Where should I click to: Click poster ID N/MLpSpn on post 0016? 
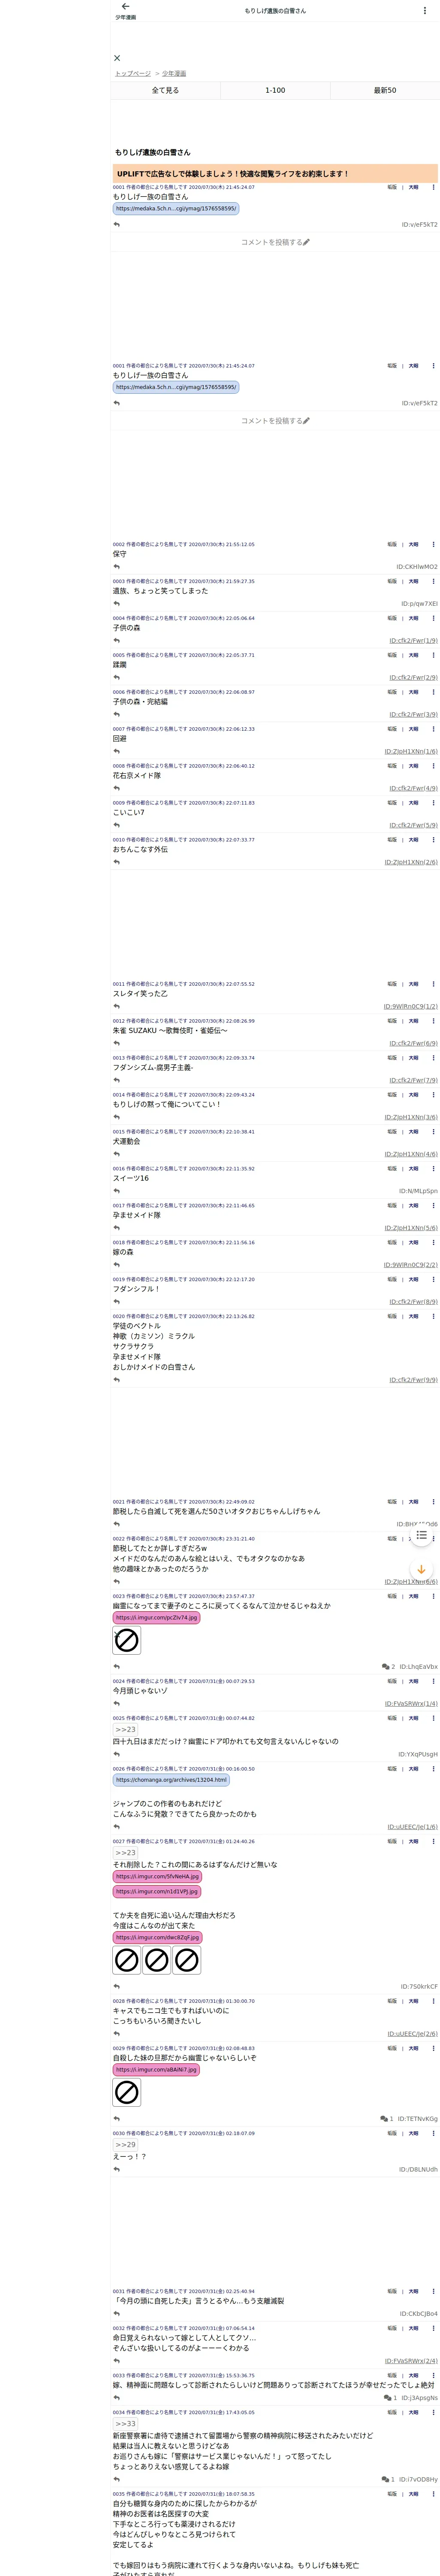click(x=418, y=1191)
